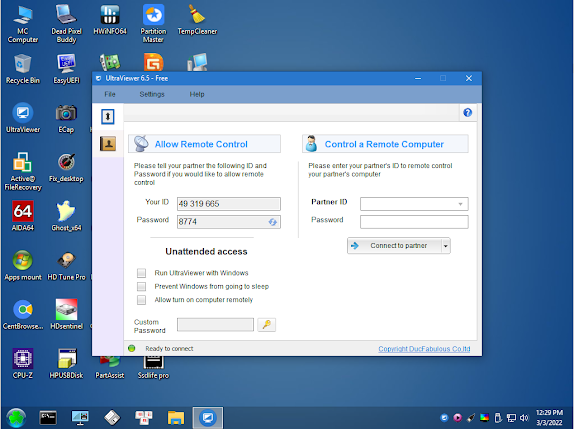Select the Apps mount desktop icon
This screenshot has width=574, height=429.
pos(23,265)
